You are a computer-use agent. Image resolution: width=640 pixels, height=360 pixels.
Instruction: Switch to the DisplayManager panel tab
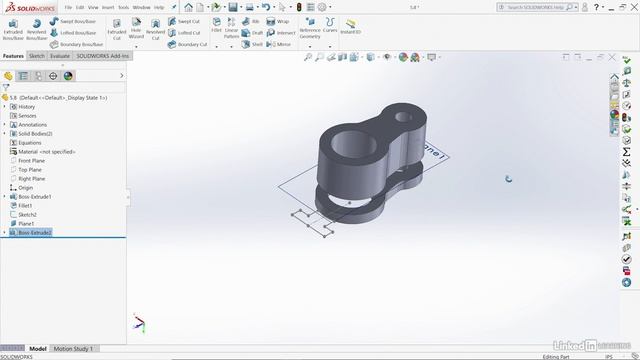point(68,76)
